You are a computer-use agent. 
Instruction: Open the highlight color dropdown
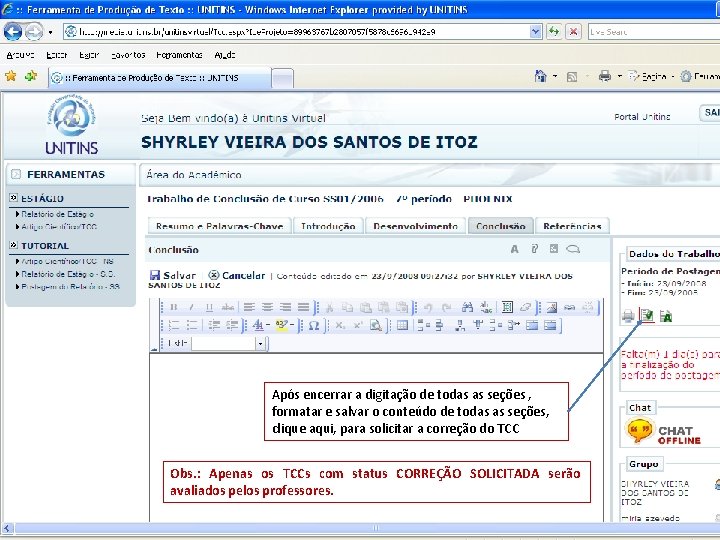coord(292,326)
